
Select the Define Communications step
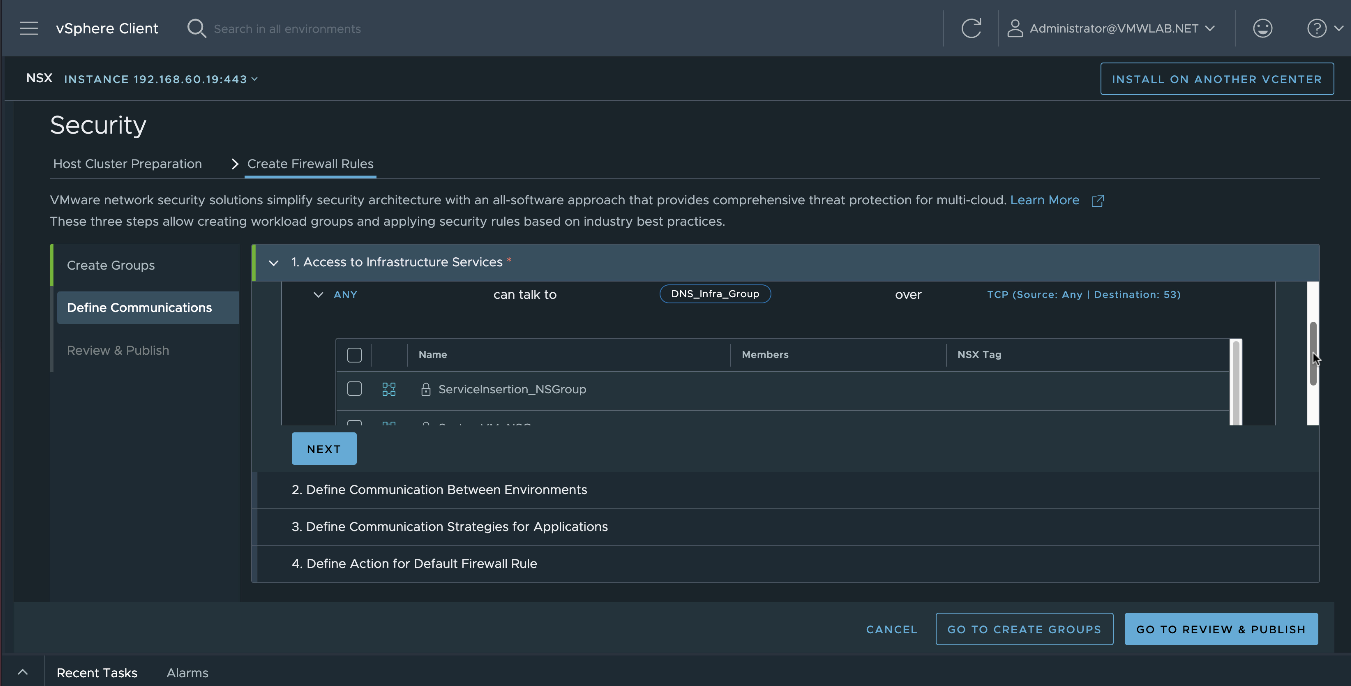pyautogui.click(x=147, y=308)
